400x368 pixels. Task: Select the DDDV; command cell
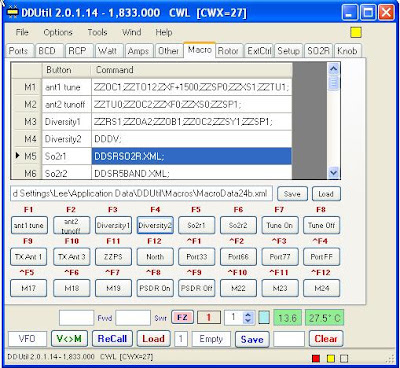192,139
